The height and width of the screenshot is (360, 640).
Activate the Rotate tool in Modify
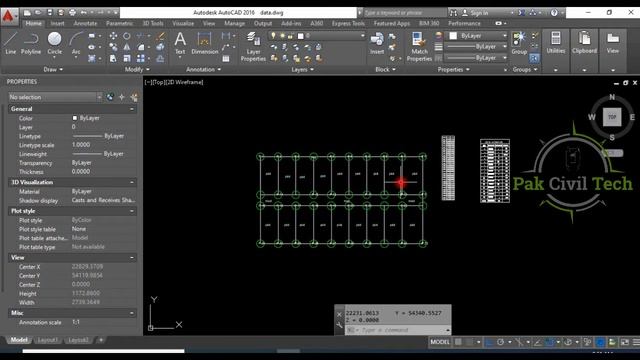click(127, 36)
